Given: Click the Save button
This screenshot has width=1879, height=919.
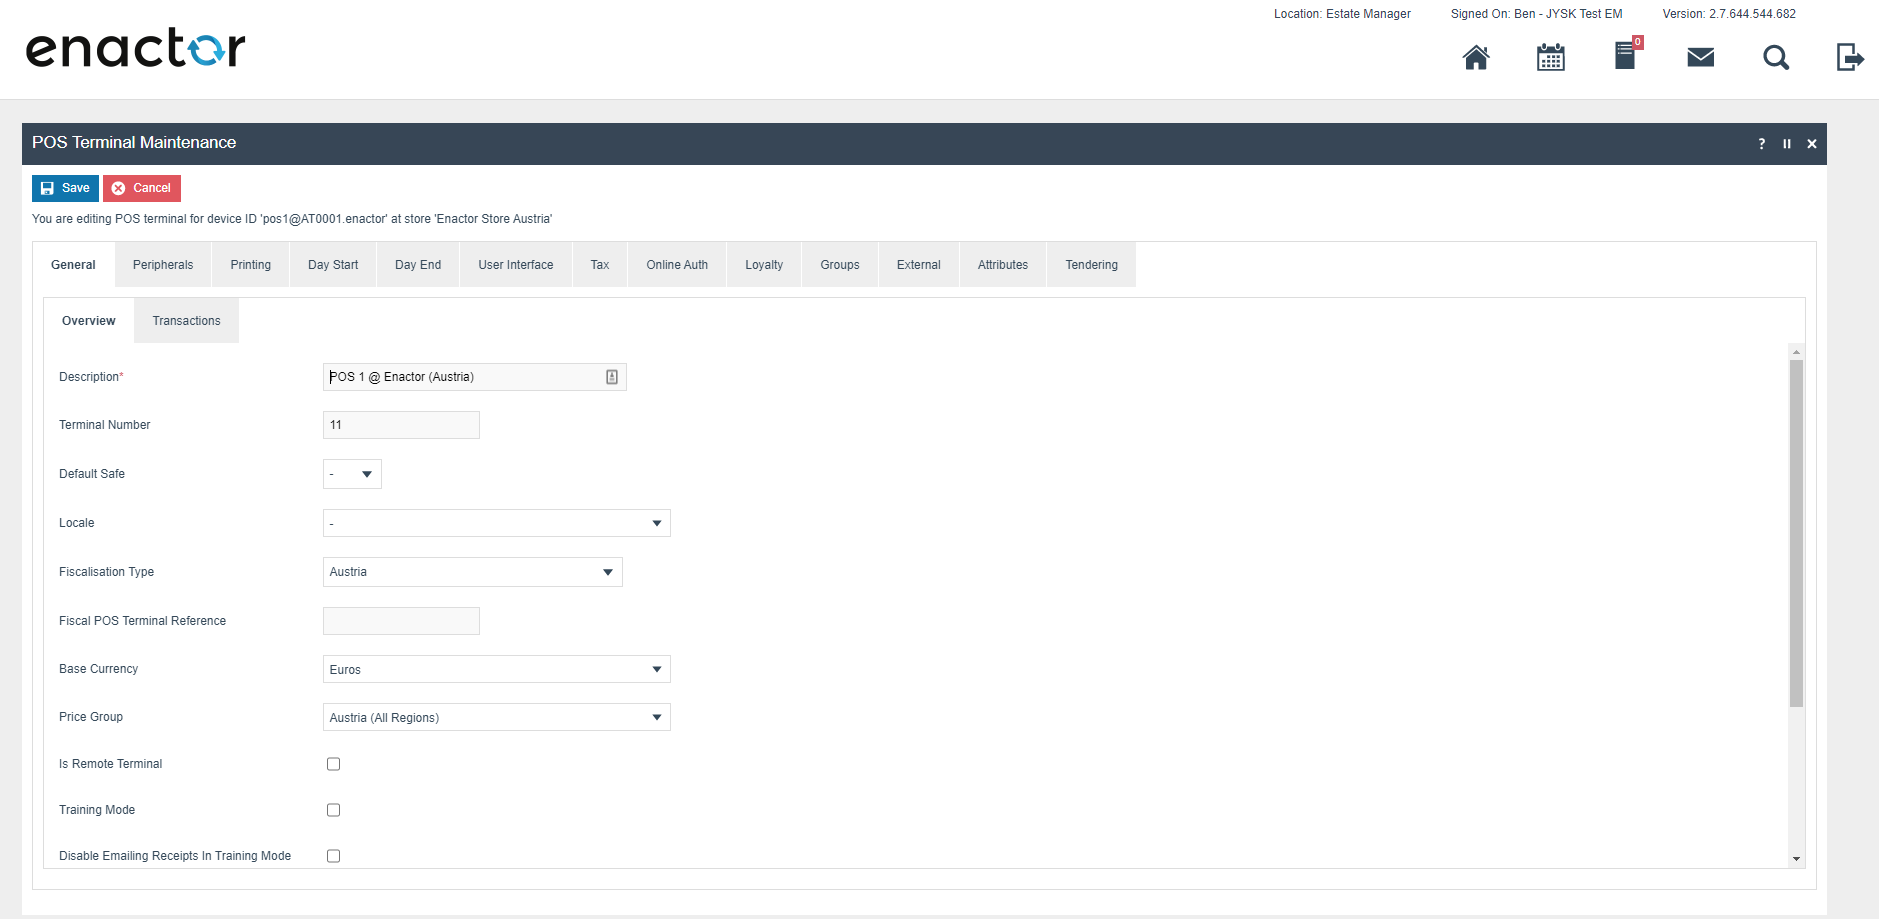Looking at the screenshot, I should tap(65, 188).
